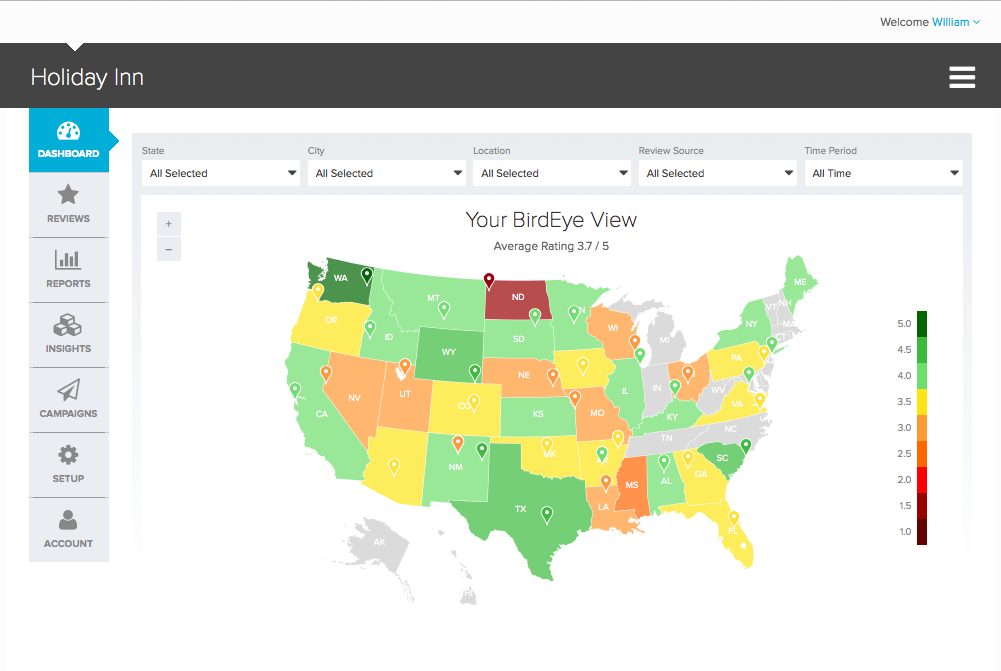This screenshot has height=671, width=1001.
Task: Open the hamburger menu icon
Action: click(x=962, y=78)
